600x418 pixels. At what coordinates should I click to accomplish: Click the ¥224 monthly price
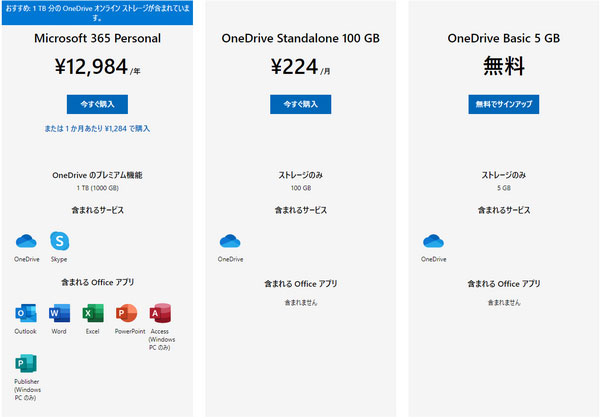(300, 67)
